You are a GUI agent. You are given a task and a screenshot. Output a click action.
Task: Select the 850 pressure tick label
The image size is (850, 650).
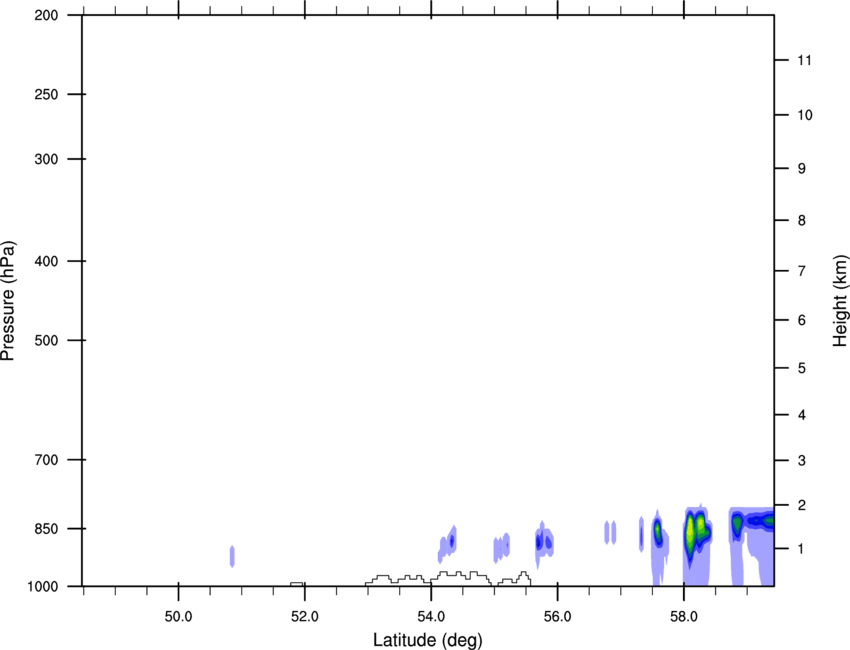point(46,529)
